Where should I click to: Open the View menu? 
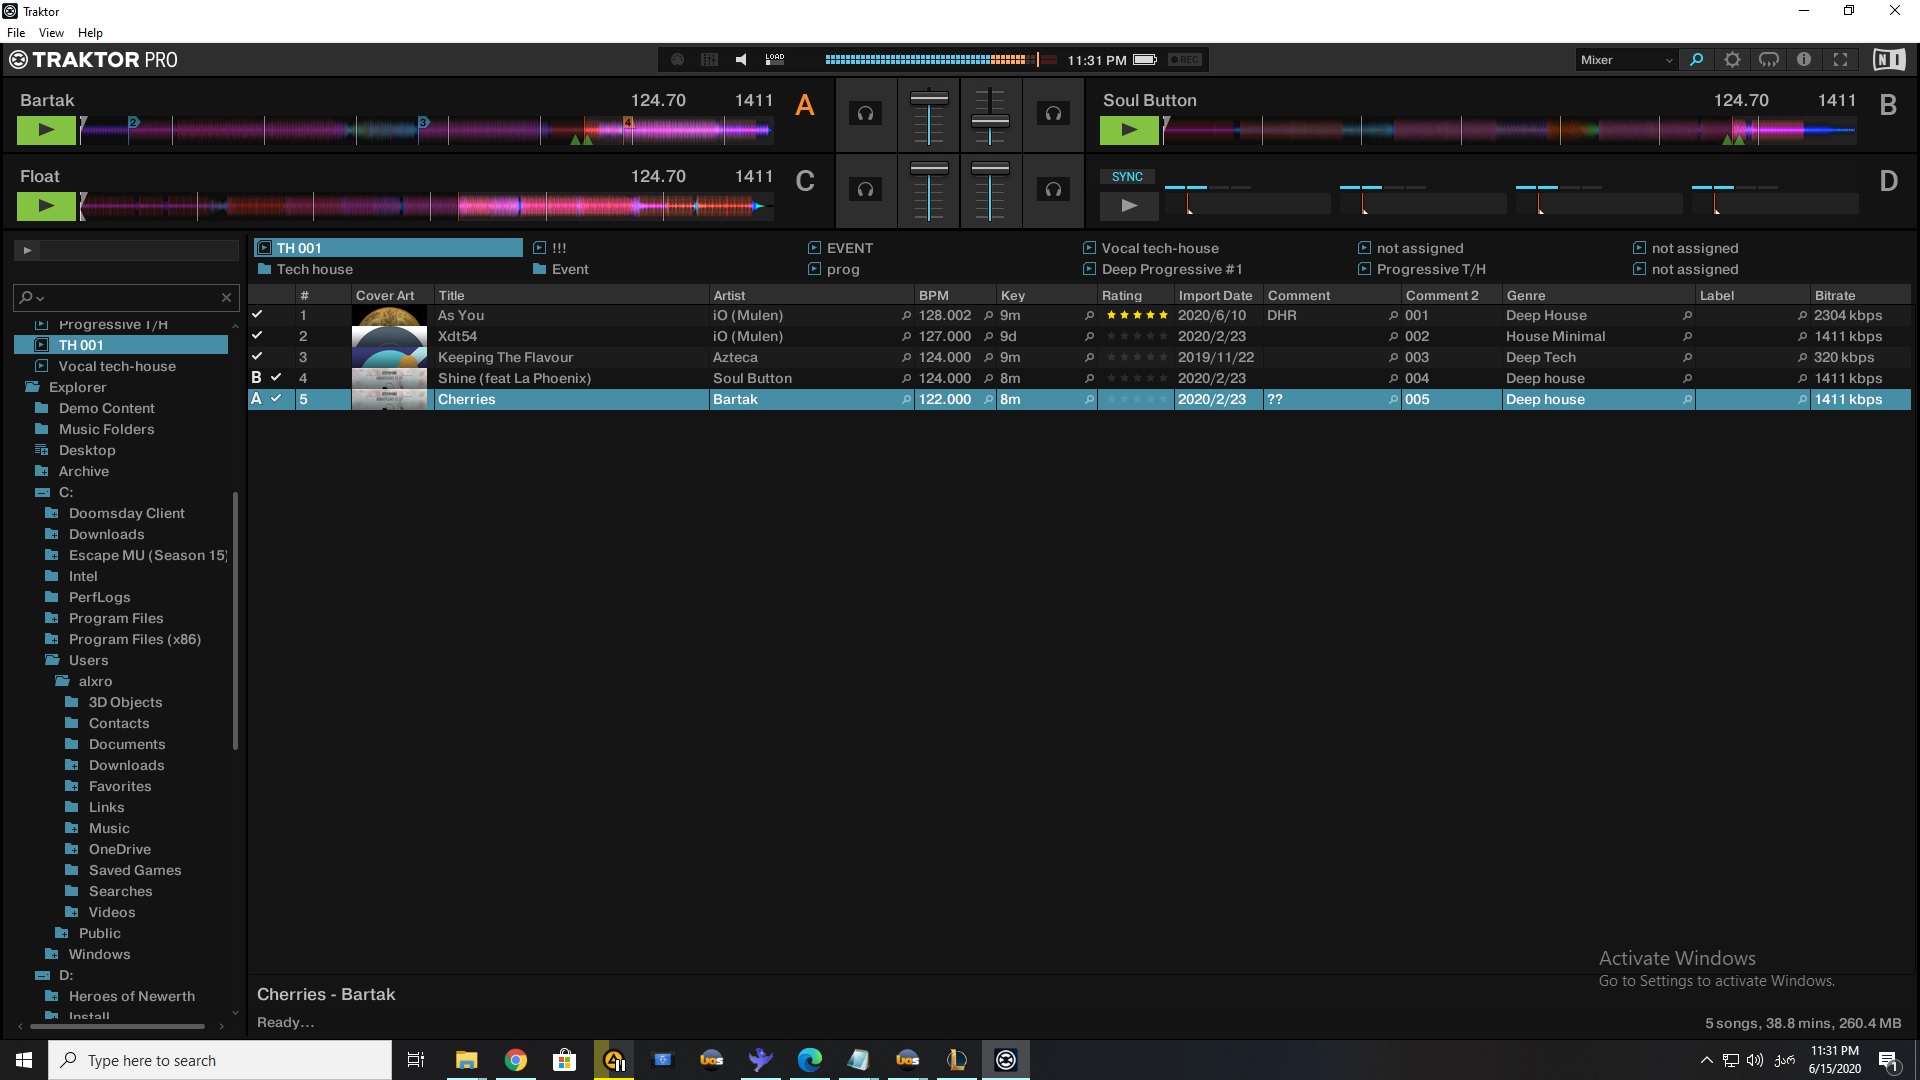click(51, 33)
